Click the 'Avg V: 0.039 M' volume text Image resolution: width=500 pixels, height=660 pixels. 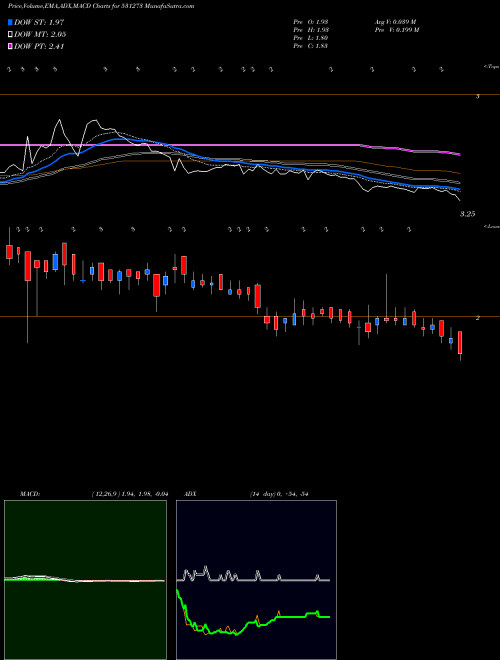[x=395, y=21]
